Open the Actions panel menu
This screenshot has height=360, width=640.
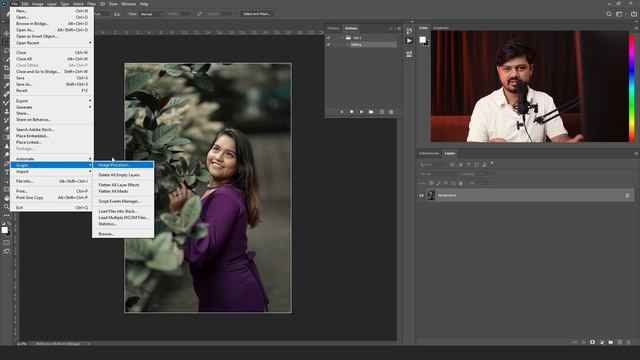pyautogui.click(x=399, y=29)
